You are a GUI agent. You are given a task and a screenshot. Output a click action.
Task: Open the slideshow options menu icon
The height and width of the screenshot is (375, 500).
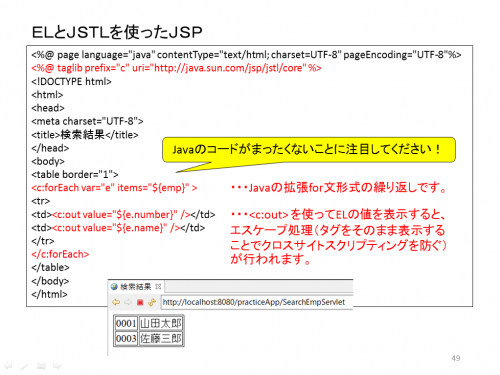point(41,366)
